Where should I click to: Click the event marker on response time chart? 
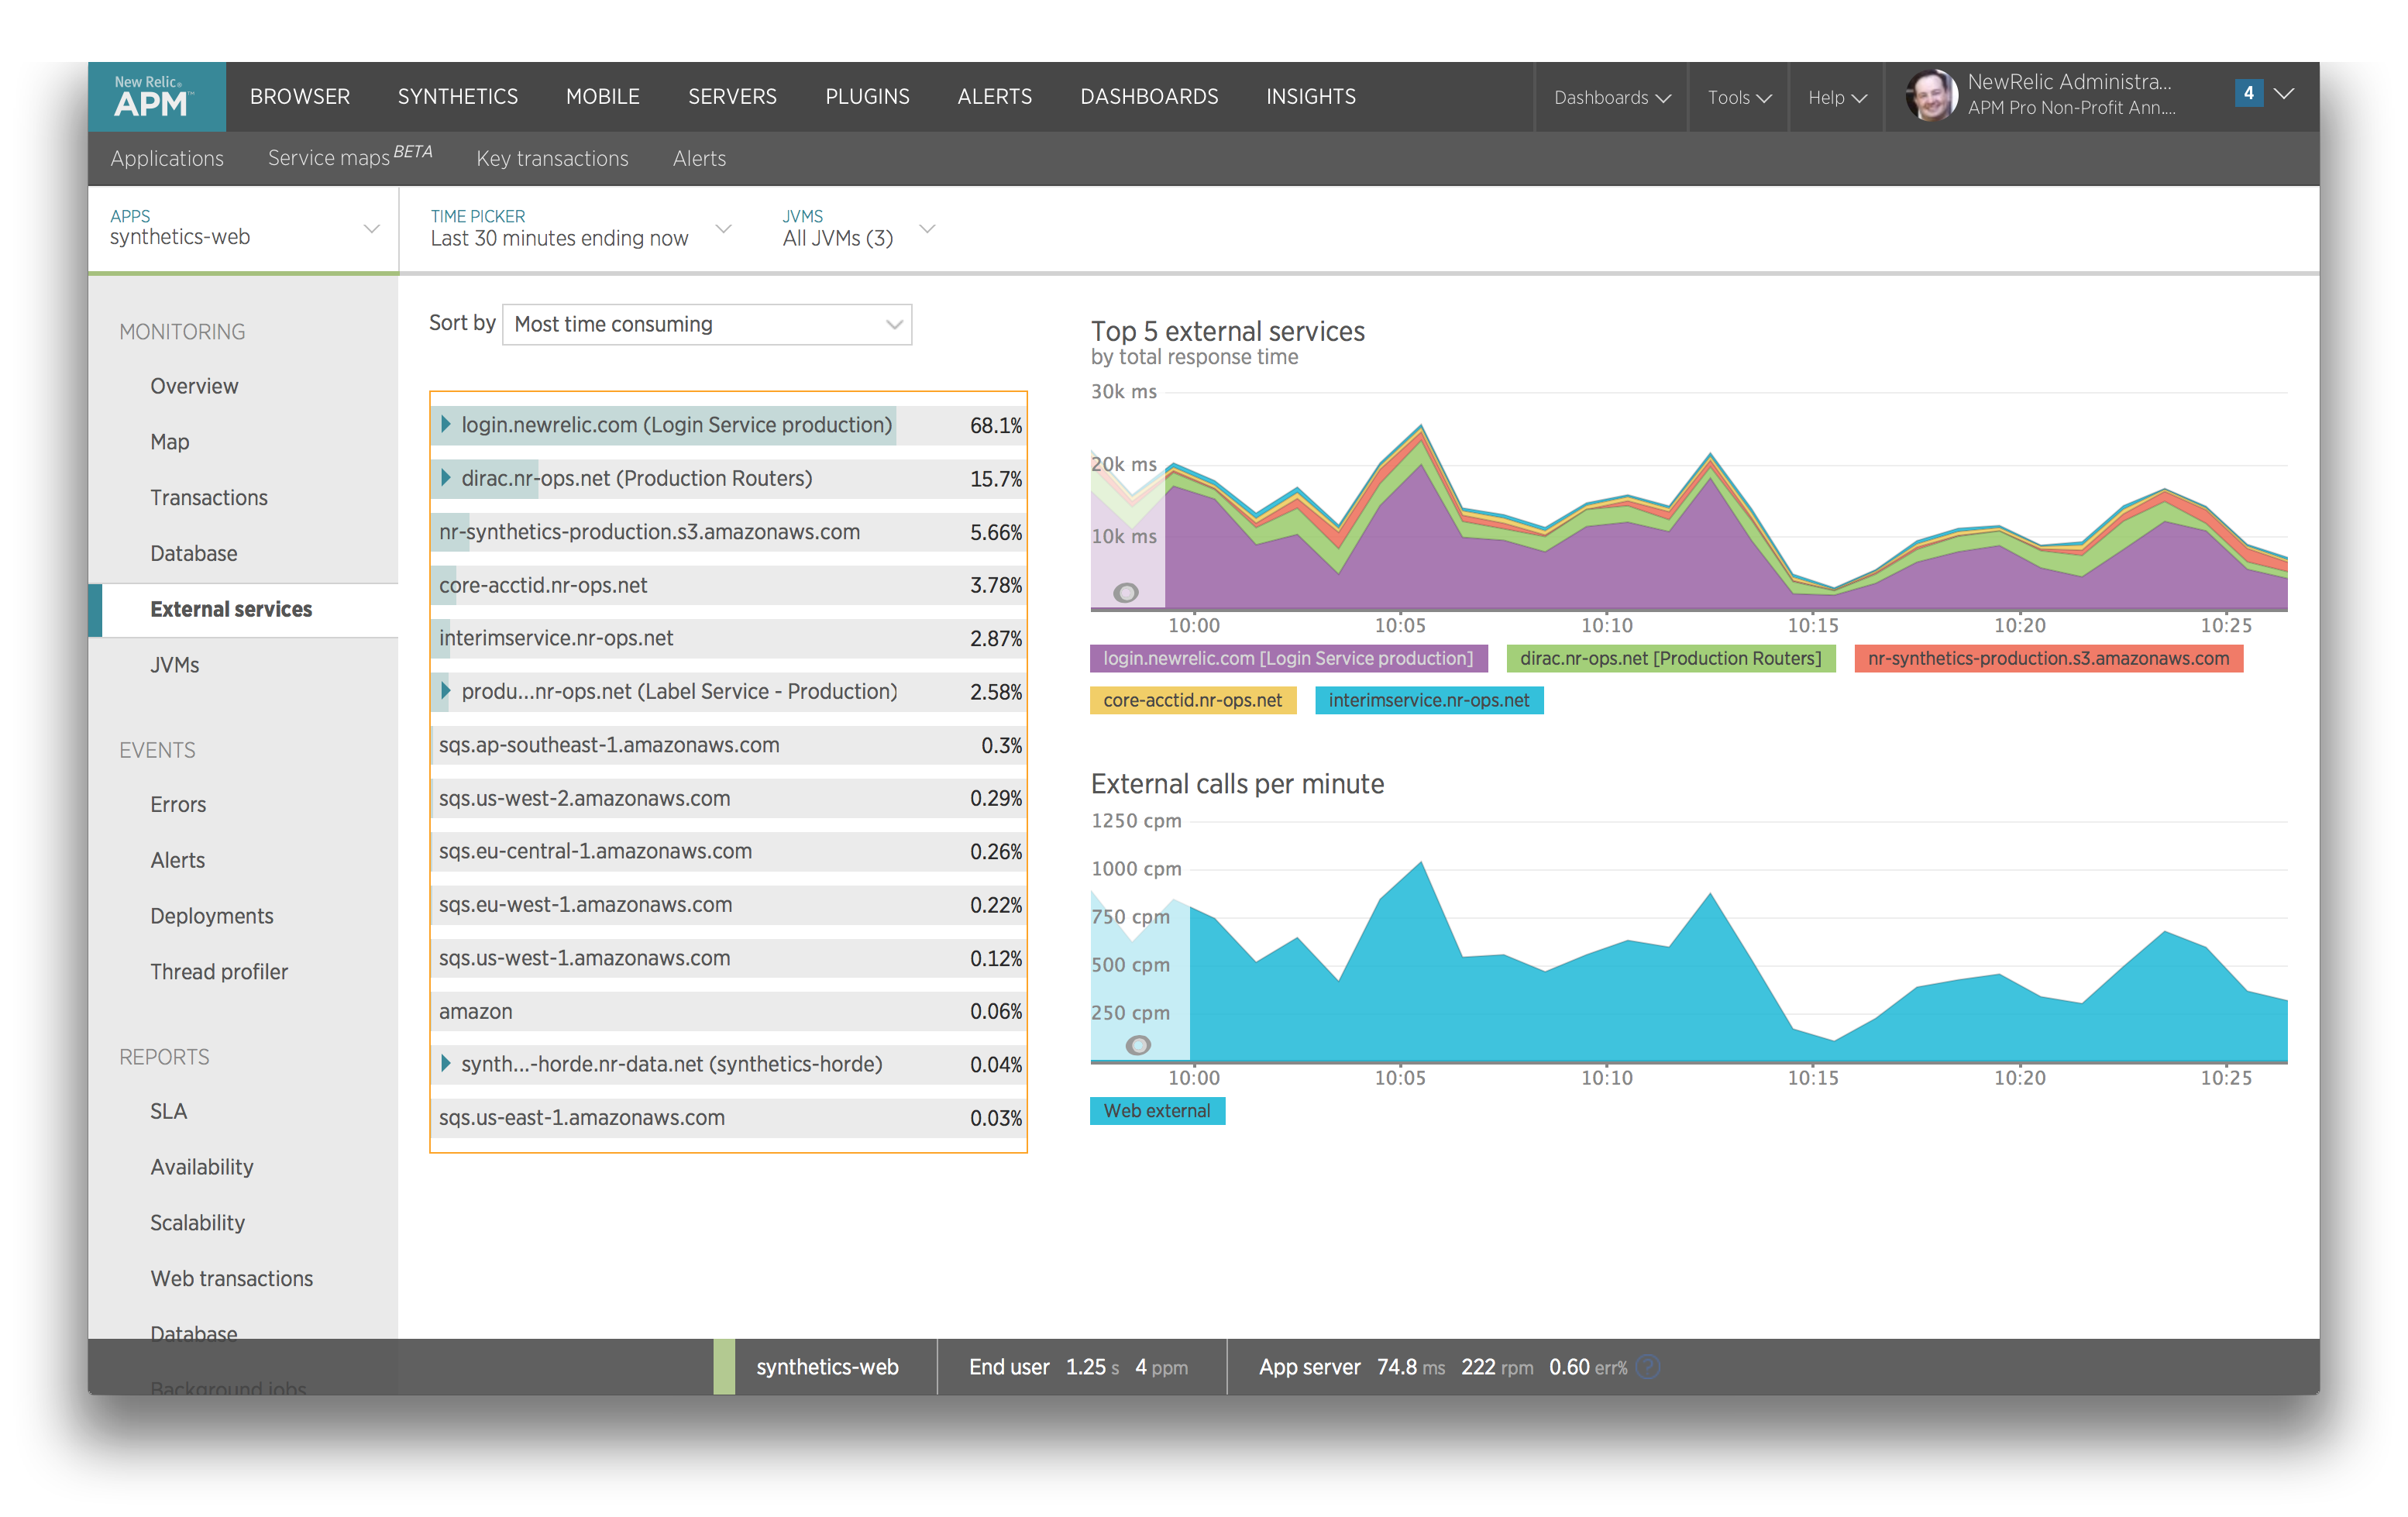(x=1126, y=592)
